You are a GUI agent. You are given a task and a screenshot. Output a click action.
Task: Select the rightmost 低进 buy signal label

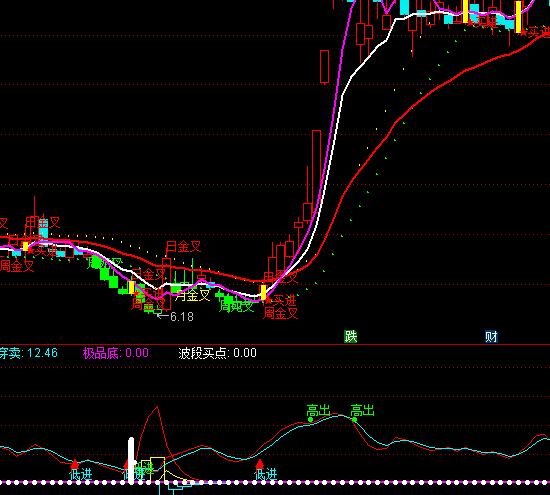(266, 475)
